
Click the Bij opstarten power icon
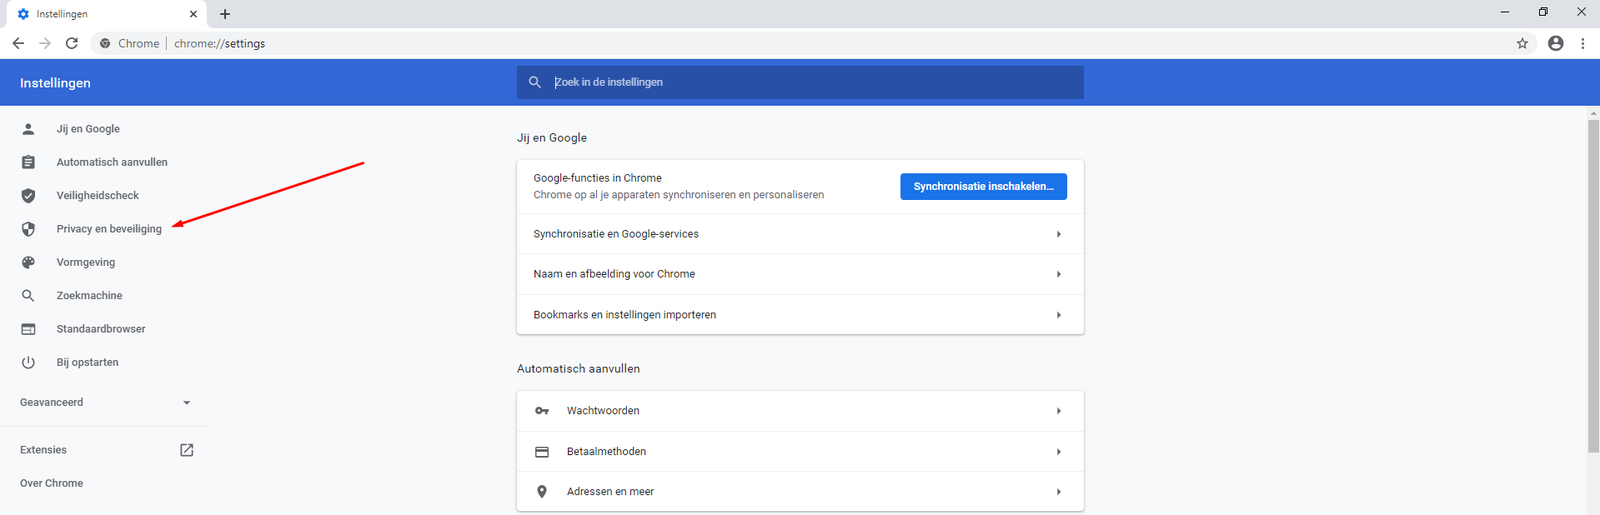pyautogui.click(x=28, y=362)
